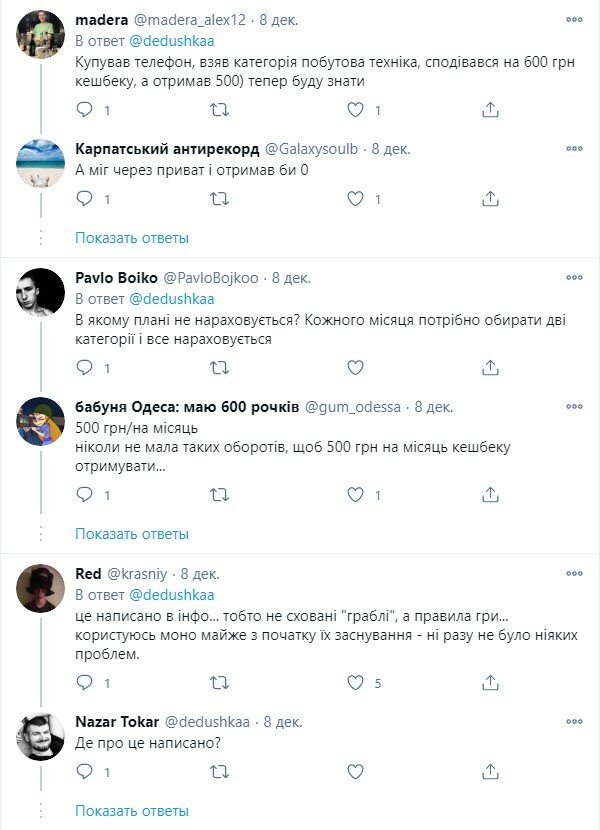Screen dimensions: 600x830
Task: Open the three-dot menu on madera's tweet
Action: point(572,21)
